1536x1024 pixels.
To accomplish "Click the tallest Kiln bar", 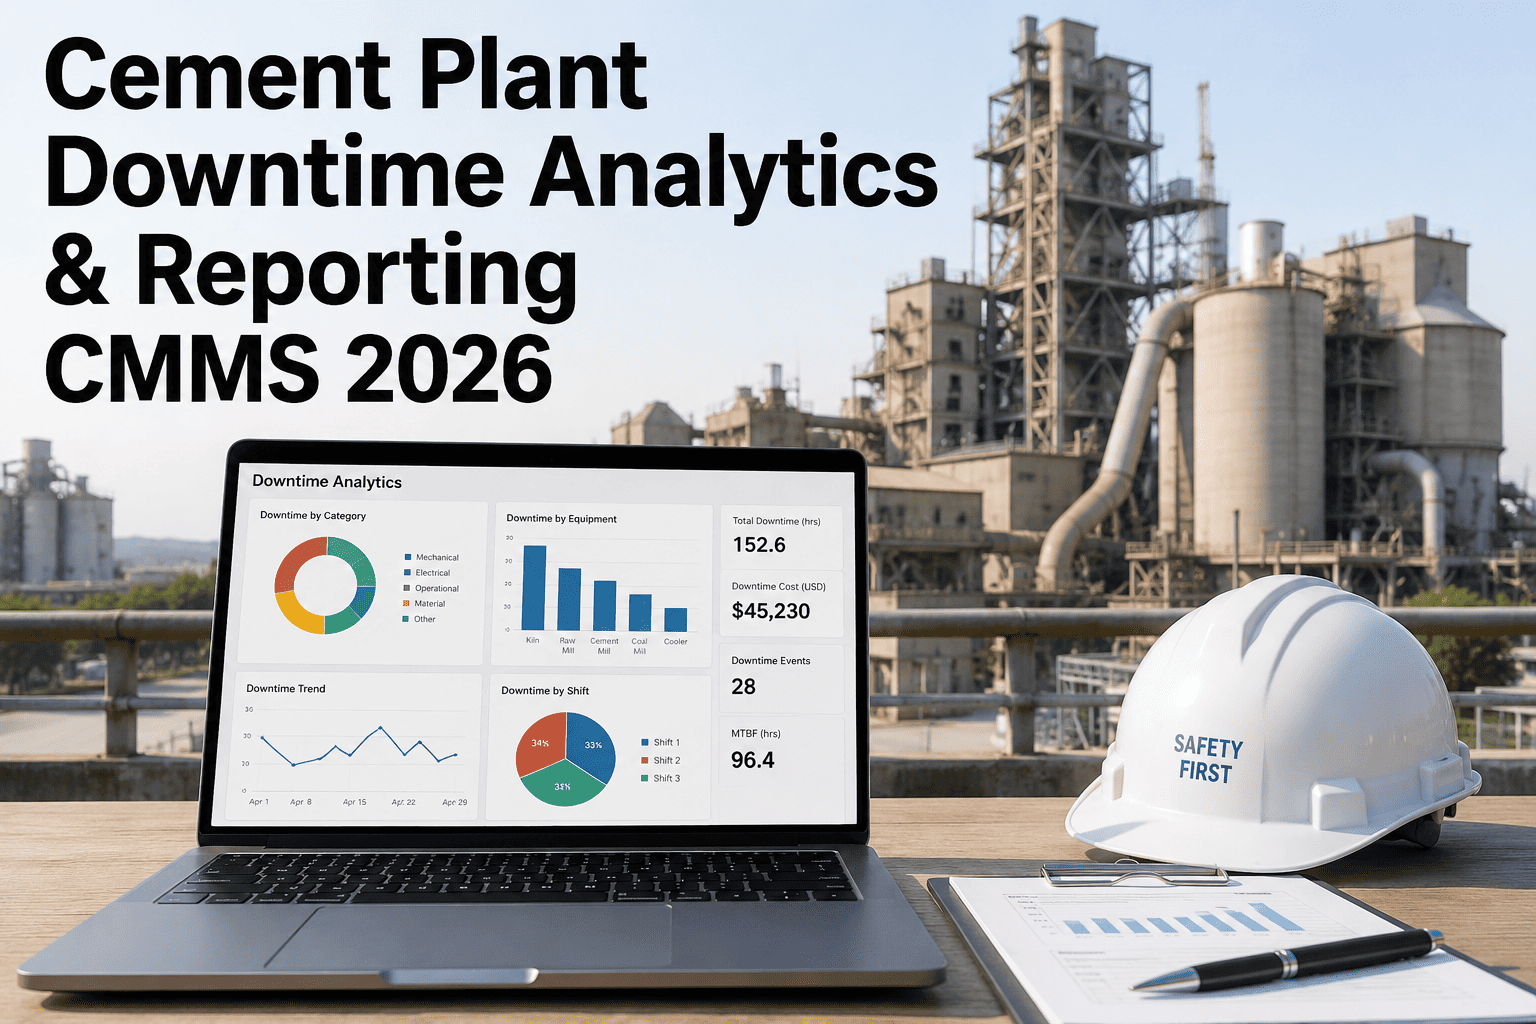I will pos(535,587).
